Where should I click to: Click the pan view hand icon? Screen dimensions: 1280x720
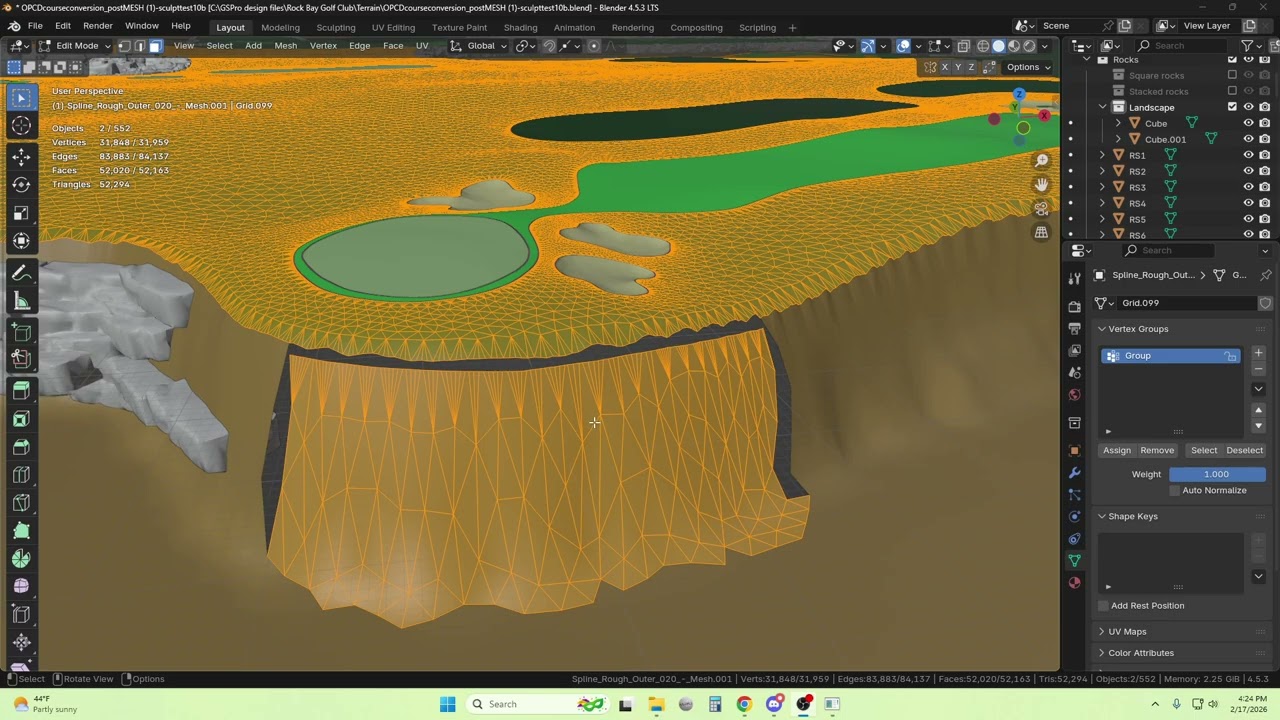[1041, 185]
